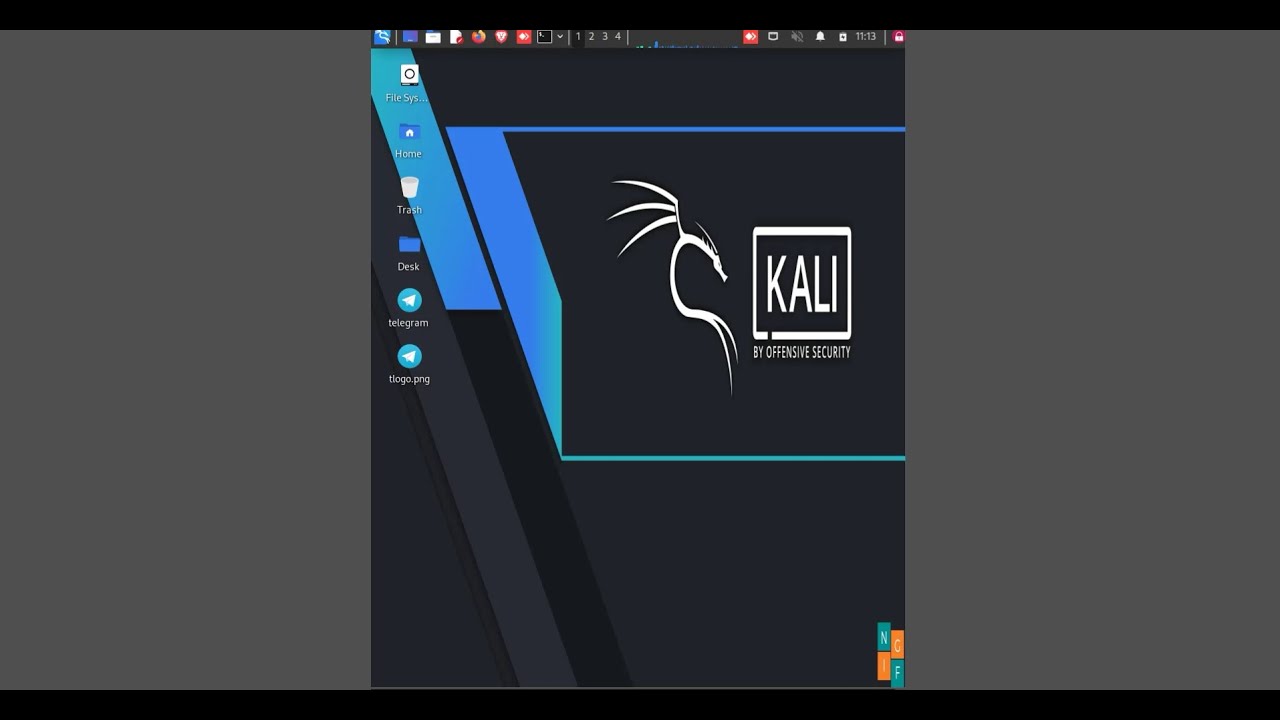
Task: Open the terminal emulator from the panel
Action: click(545, 37)
